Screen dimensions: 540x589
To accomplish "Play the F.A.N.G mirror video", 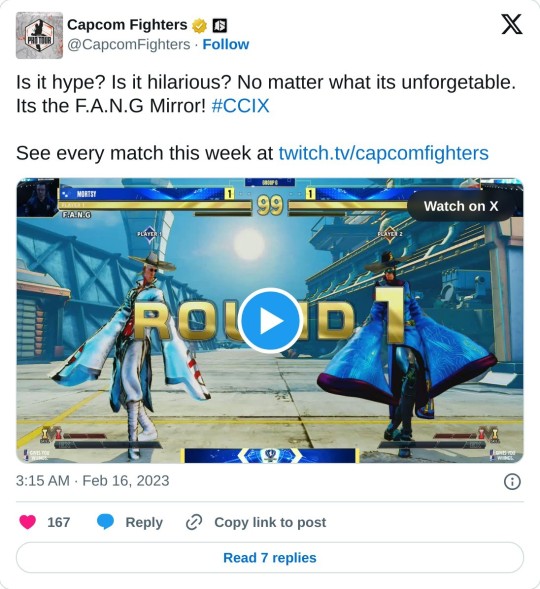I will [x=270, y=320].
